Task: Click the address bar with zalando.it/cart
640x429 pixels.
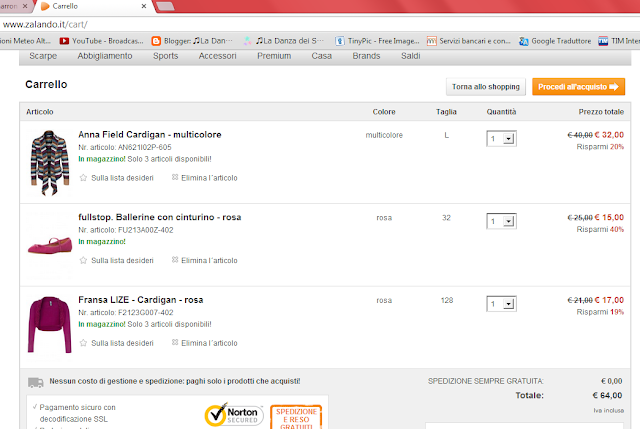Action: [x=318, y=24]
